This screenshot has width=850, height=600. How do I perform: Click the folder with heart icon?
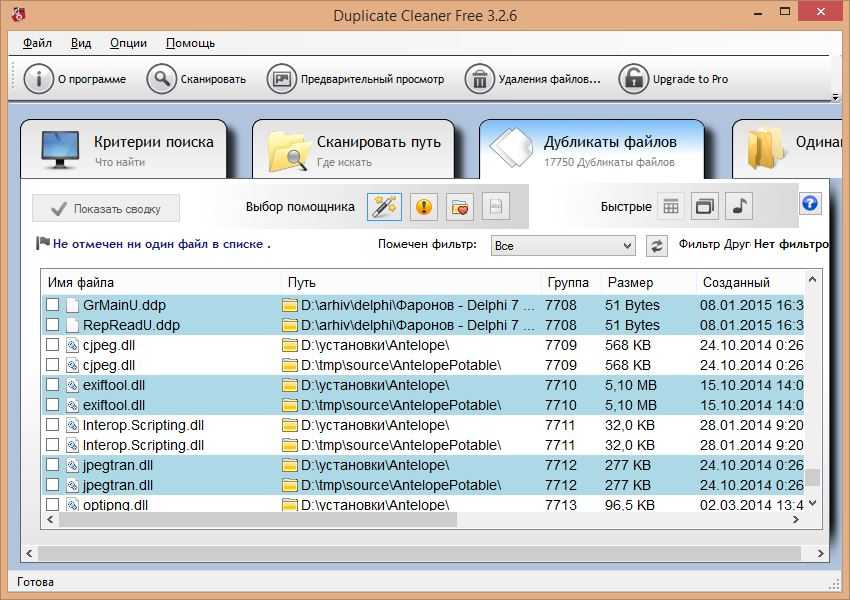[460, 207]
